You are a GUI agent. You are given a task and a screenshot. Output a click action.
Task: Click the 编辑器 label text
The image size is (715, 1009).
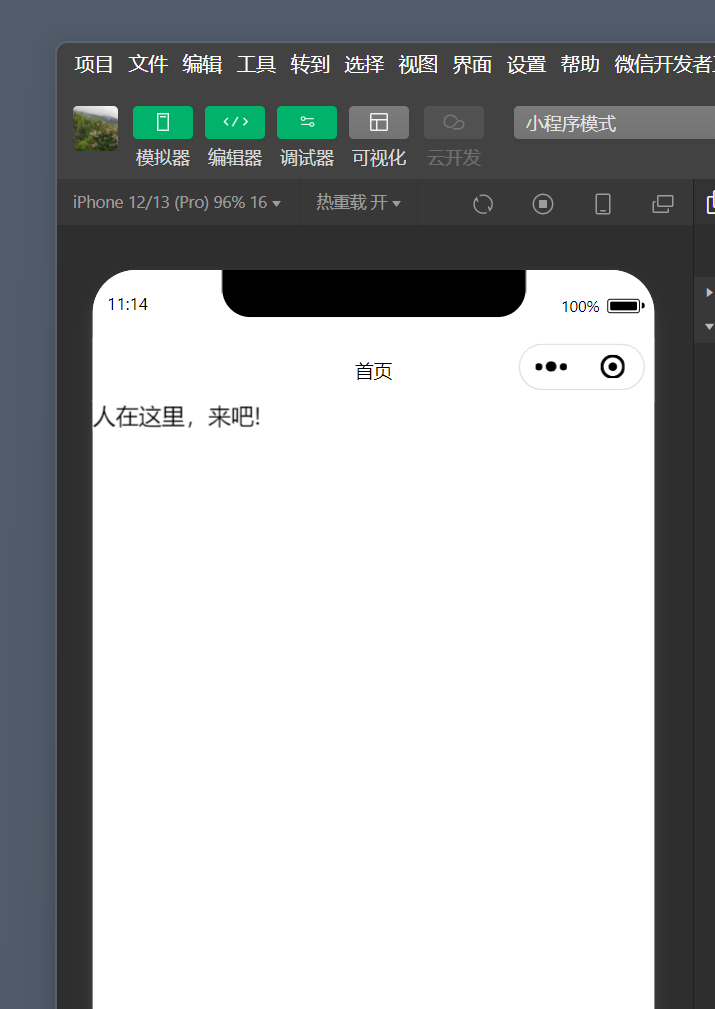pos(235,158)
